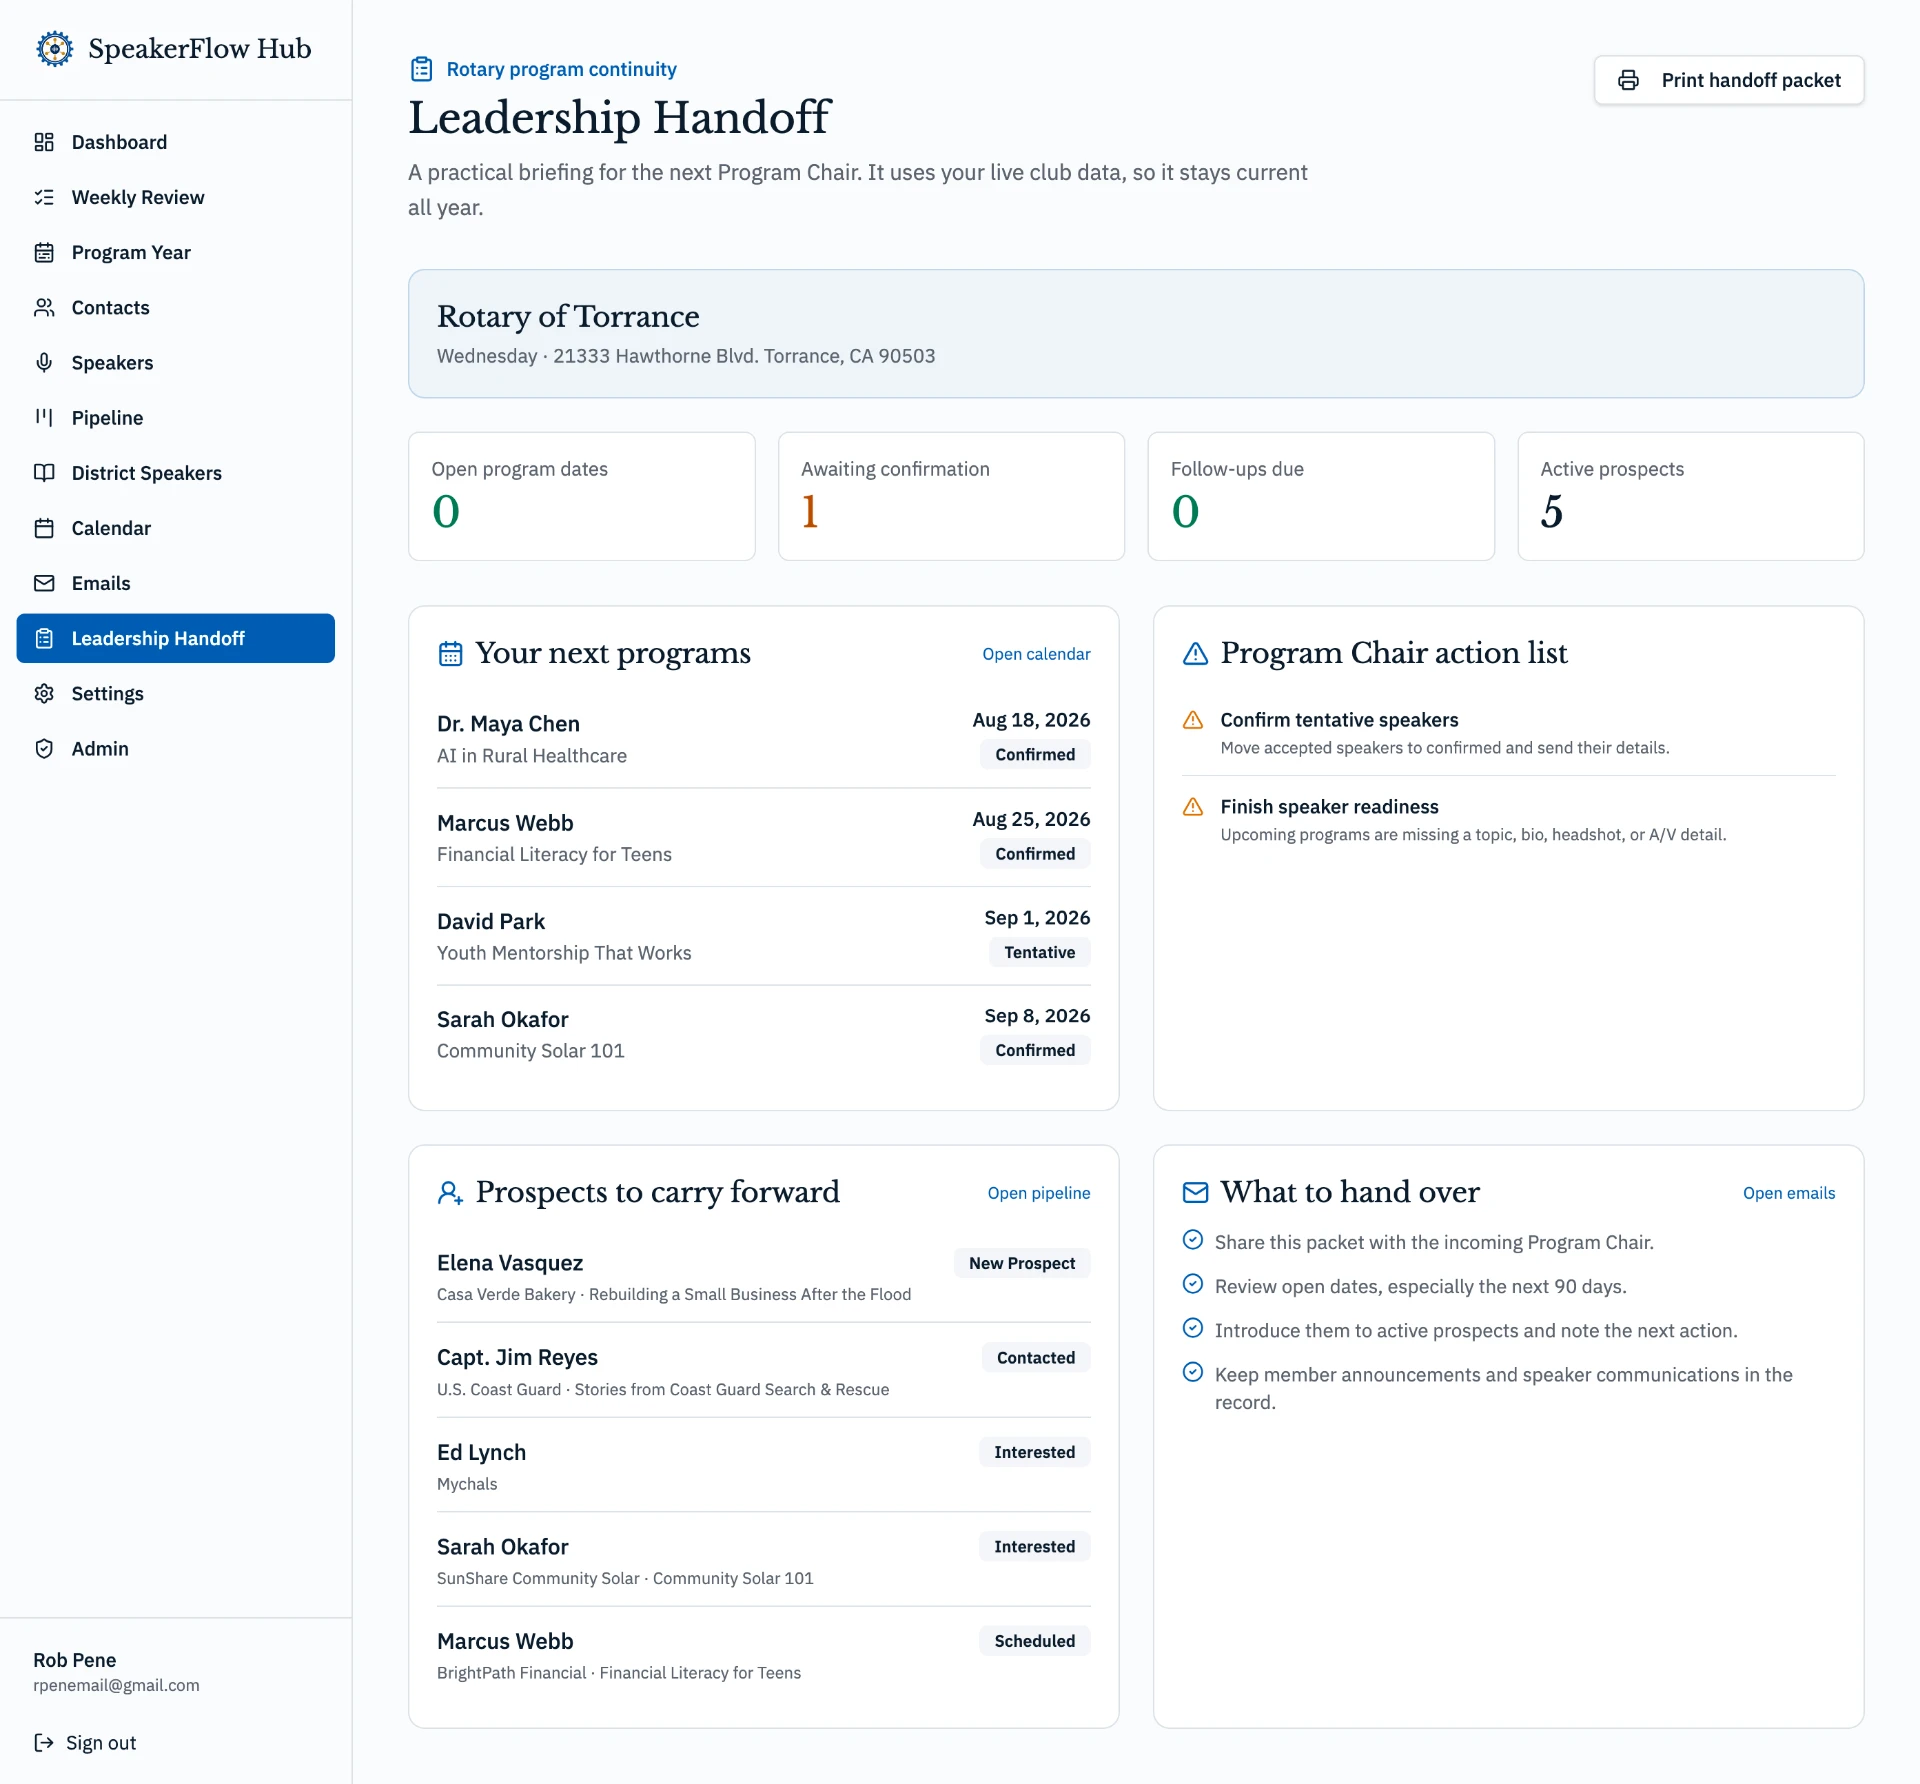The image size is (1920, 1784).
Task: Click the New Prospect badge
Action: tap(1022, 1263)
